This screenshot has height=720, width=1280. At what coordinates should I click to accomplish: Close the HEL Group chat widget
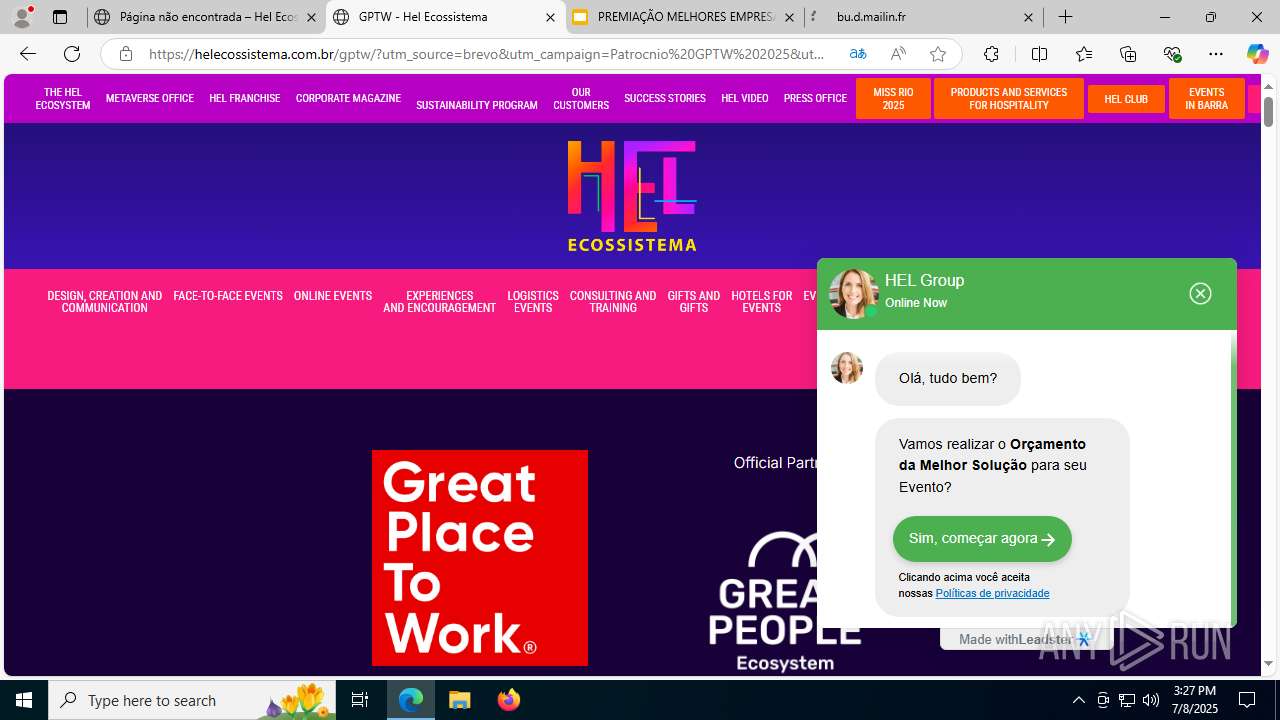tap(1200, 293)
